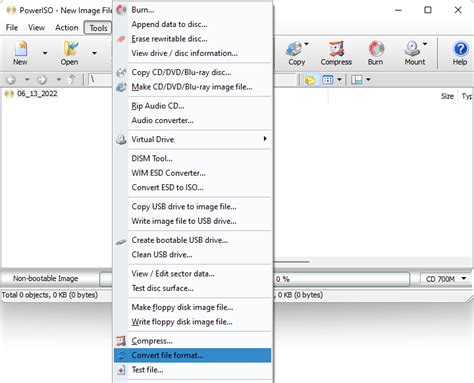This screenshot has height=383, width=474.
Task: Select Test file... menu entry
Action: (x=193, y=370)
